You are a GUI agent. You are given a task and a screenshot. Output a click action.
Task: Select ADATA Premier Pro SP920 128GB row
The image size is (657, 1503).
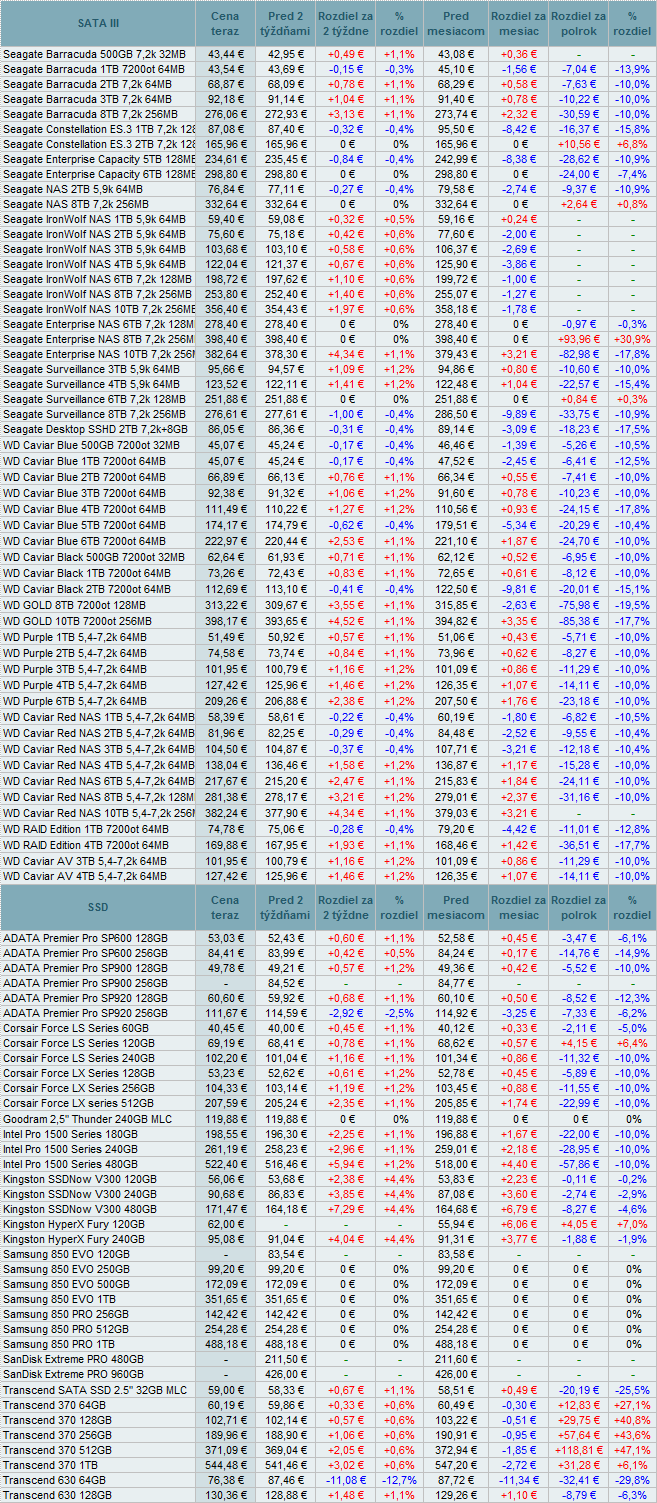click(x=328, y=998)
